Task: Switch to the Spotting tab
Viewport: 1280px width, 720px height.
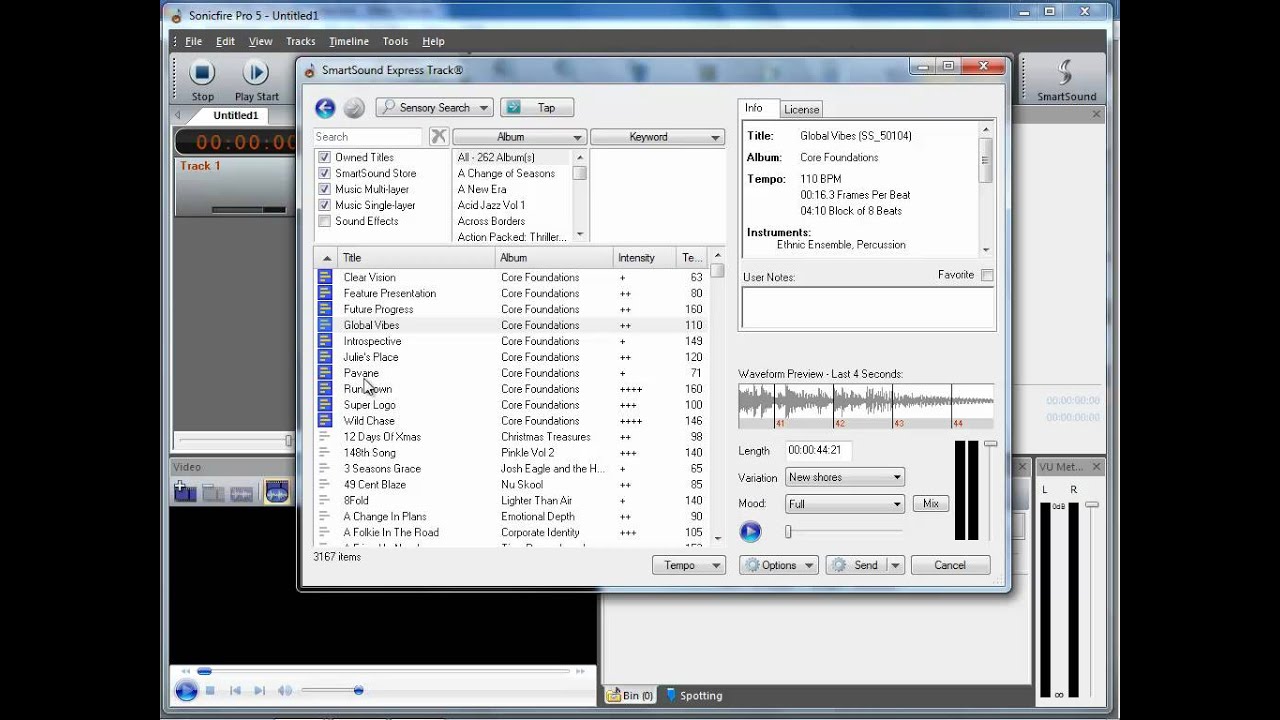Action: click(694, 696)
